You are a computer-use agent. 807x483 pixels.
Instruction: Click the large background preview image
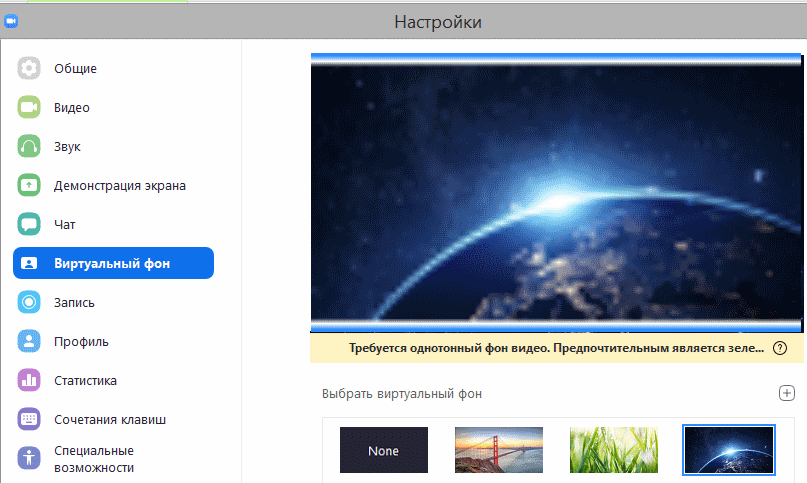tap(556, 193)
